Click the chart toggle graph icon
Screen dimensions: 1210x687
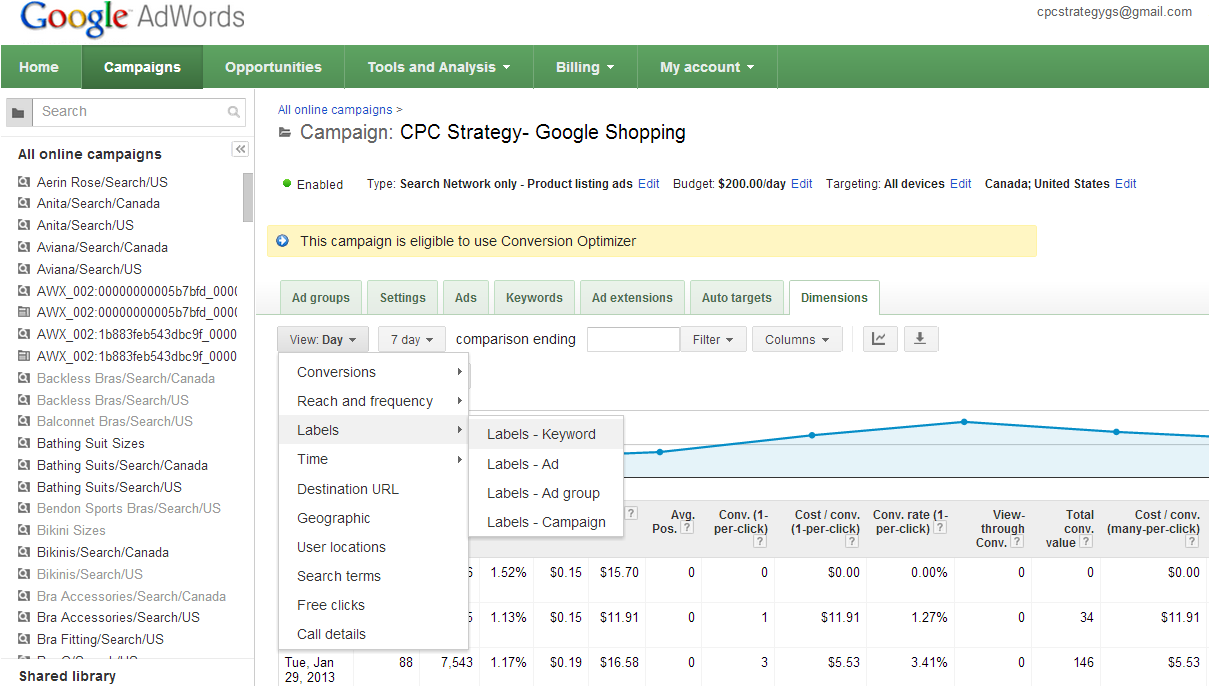tap(879, 339)
